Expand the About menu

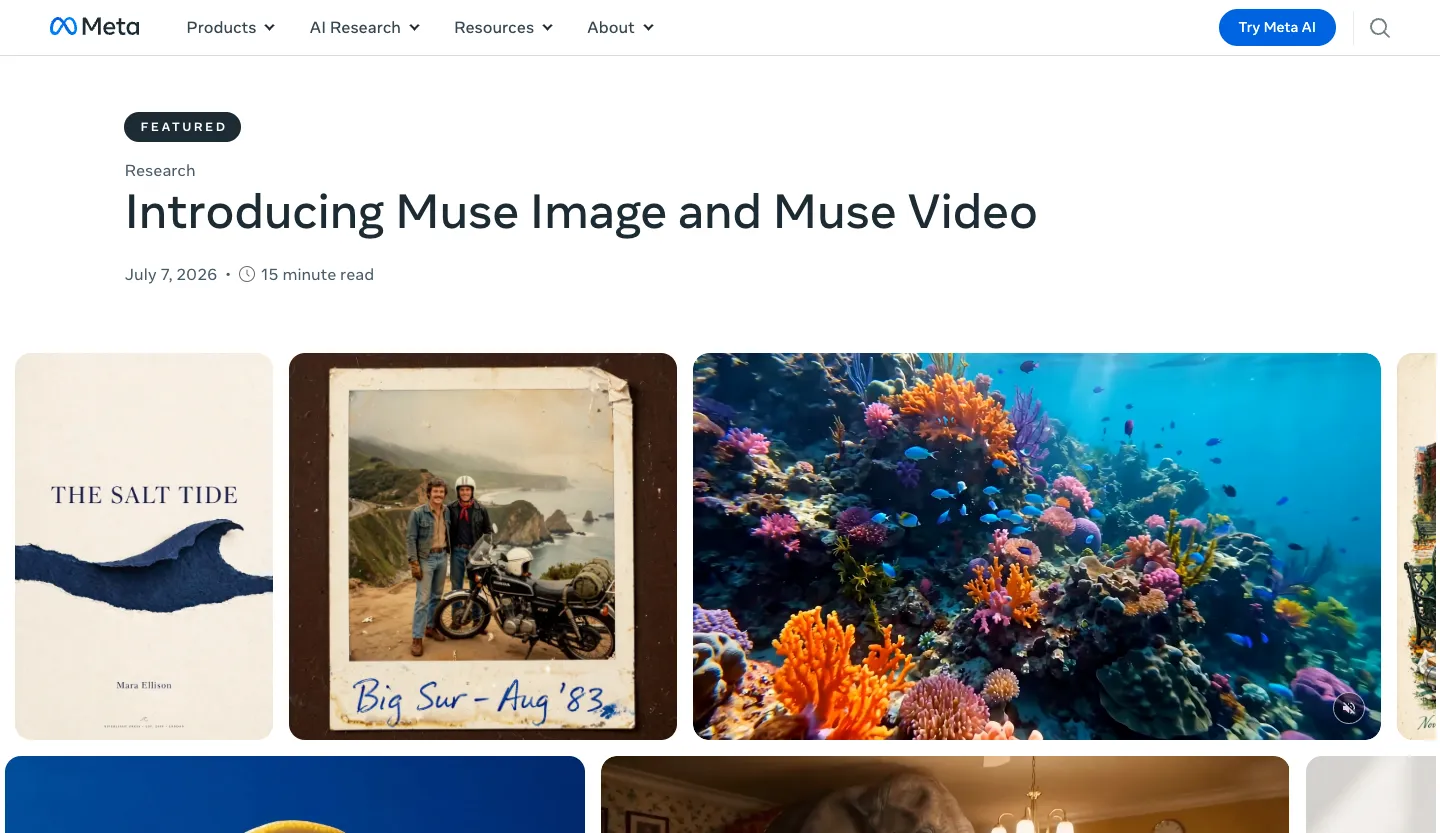[621, 28]
